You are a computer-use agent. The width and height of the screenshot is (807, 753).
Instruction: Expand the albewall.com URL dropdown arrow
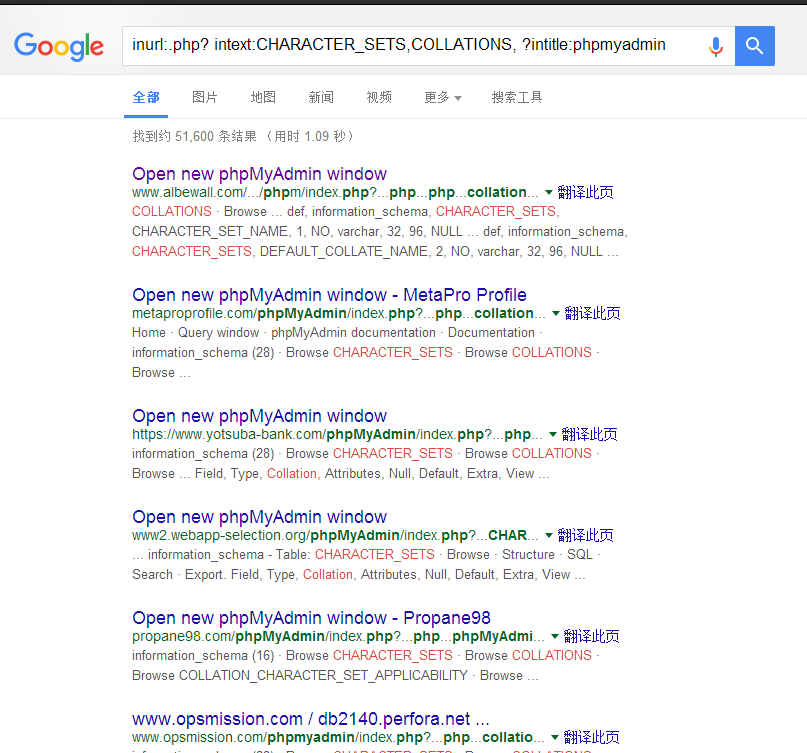pos(549,192)
